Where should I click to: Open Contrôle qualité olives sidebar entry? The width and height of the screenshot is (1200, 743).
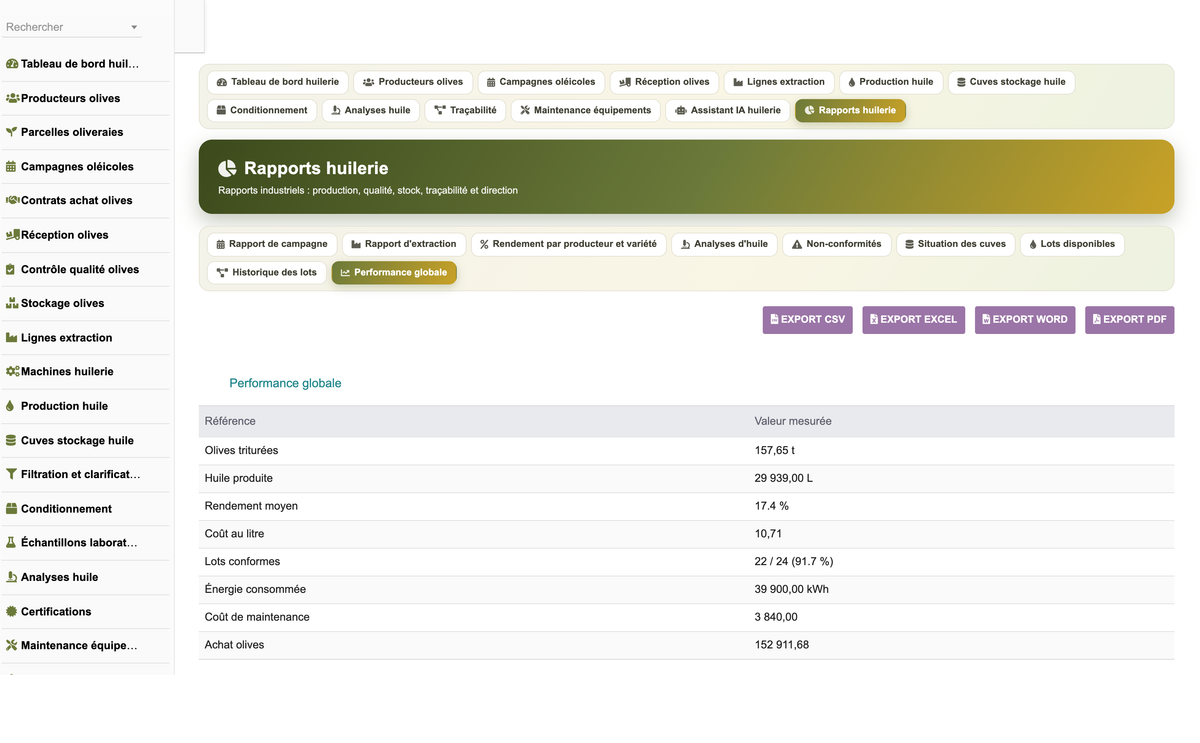pos(80,269)
